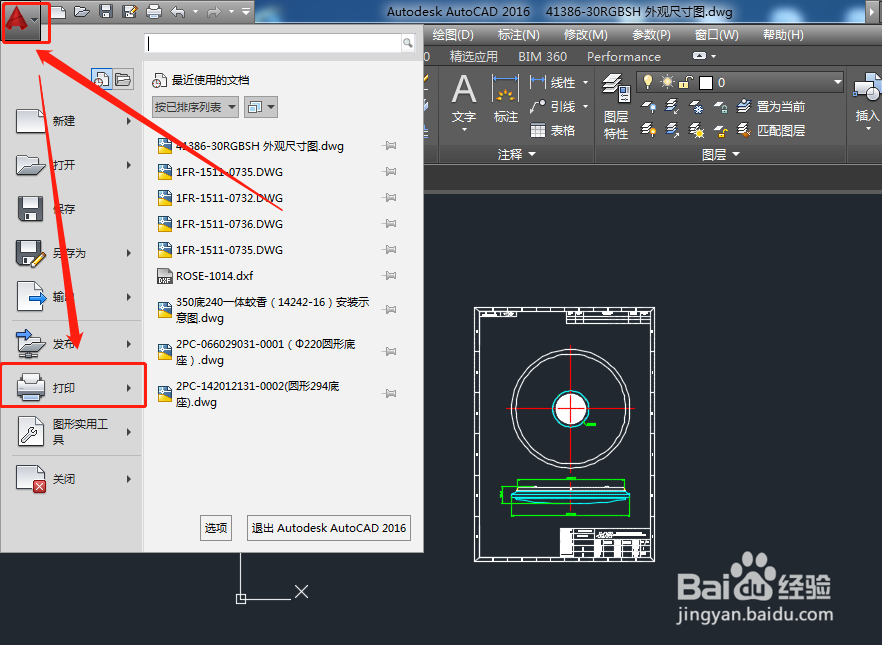Open 图层特性 layer properties manager
Viewport: 882px width, 645px height.
point(616,106)
